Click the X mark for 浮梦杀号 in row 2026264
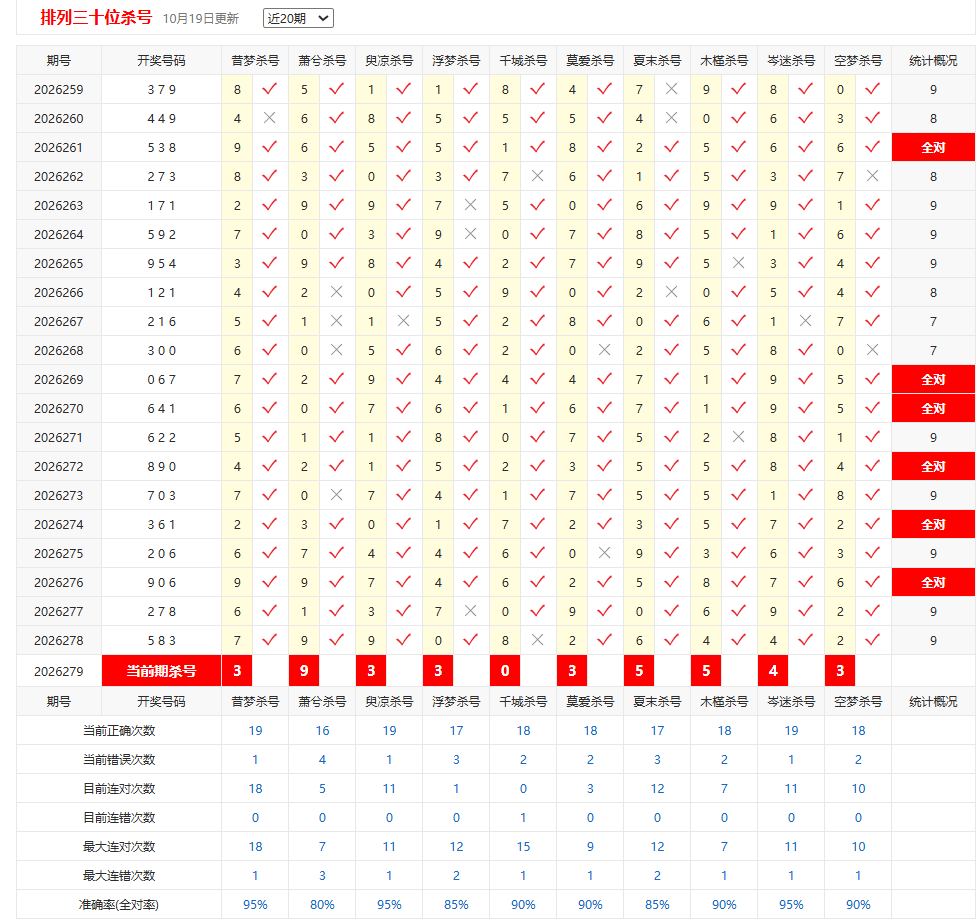 470,234
